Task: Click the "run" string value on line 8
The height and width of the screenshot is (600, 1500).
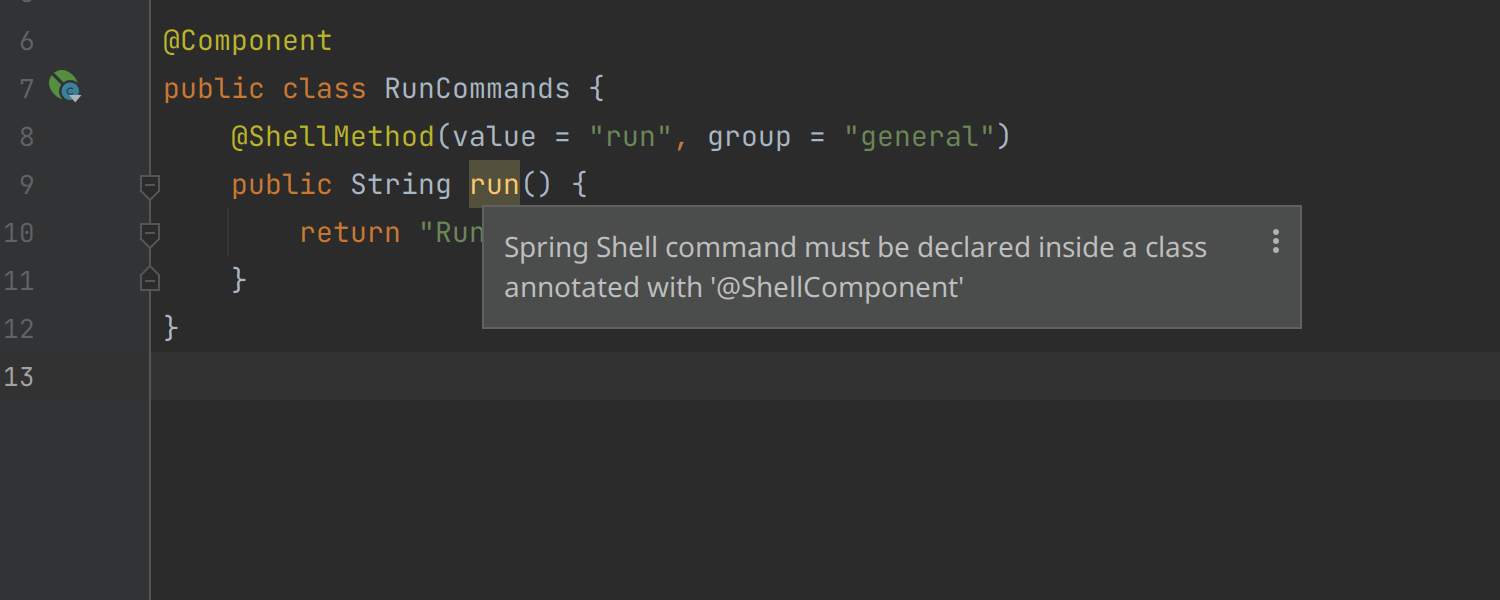Action: tap(630, 137)
